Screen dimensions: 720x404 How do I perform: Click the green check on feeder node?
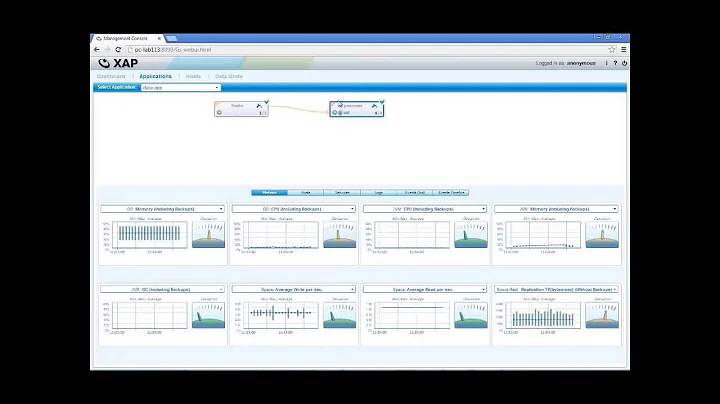(x=267, y=102)
